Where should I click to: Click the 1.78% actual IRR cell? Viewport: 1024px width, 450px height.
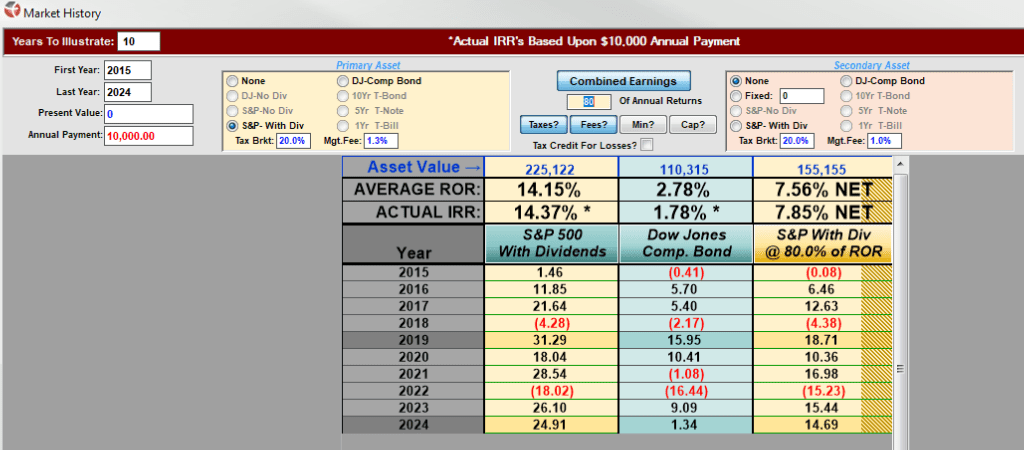click(x=685, y=212)
